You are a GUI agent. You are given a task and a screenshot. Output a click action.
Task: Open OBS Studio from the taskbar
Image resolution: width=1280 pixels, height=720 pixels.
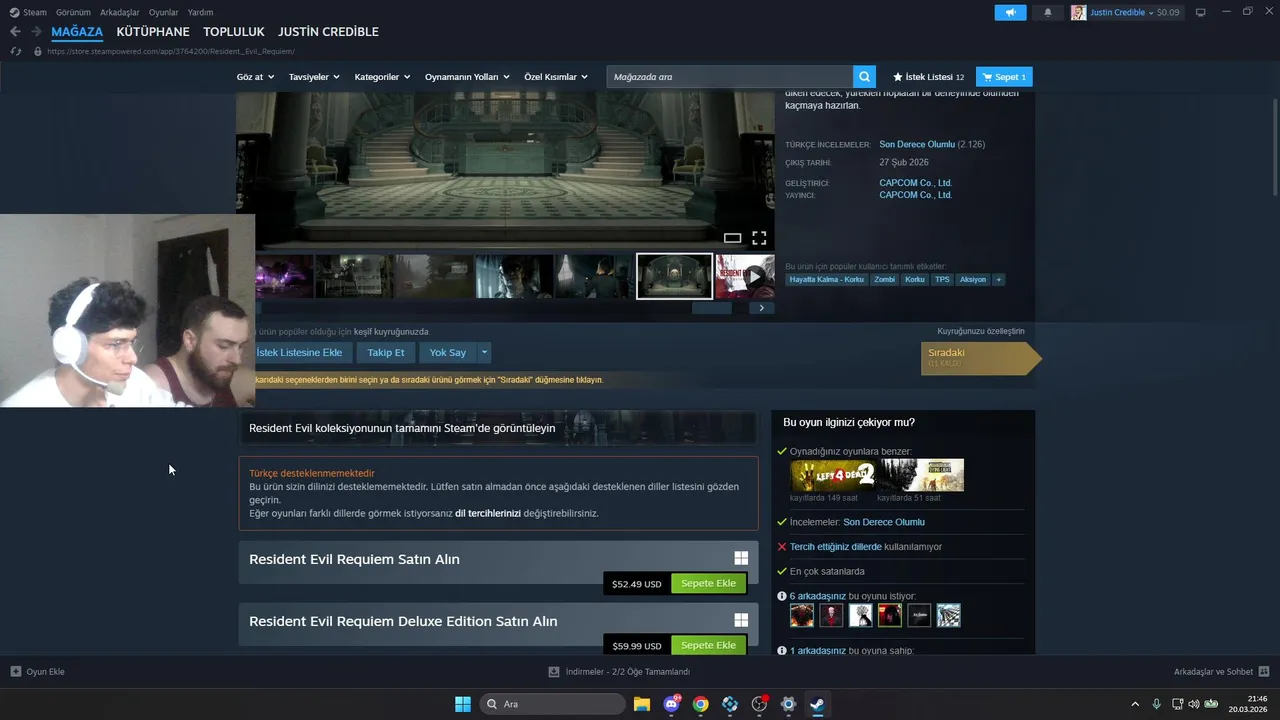coord(759,704)
